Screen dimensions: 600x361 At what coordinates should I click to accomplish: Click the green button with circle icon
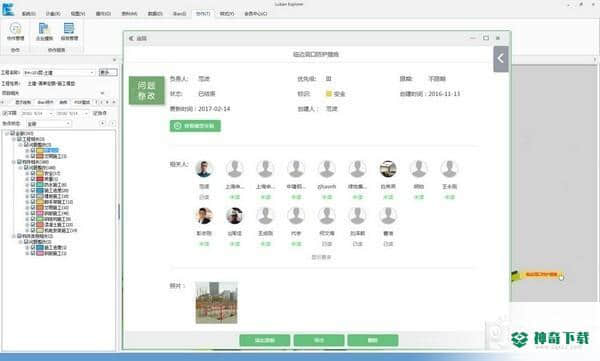195,126
